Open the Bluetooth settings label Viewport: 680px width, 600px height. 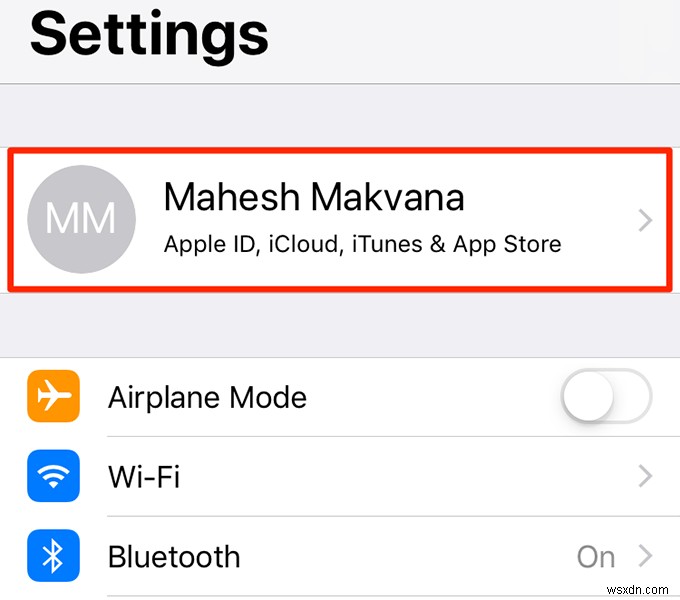174,557
